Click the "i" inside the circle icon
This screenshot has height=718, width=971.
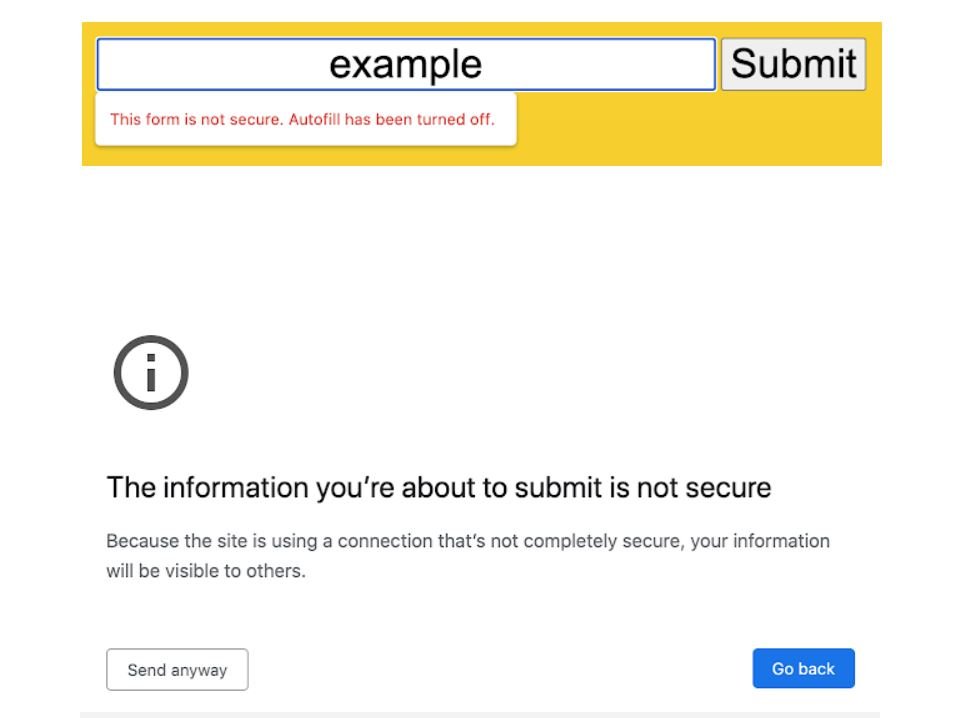151,374
